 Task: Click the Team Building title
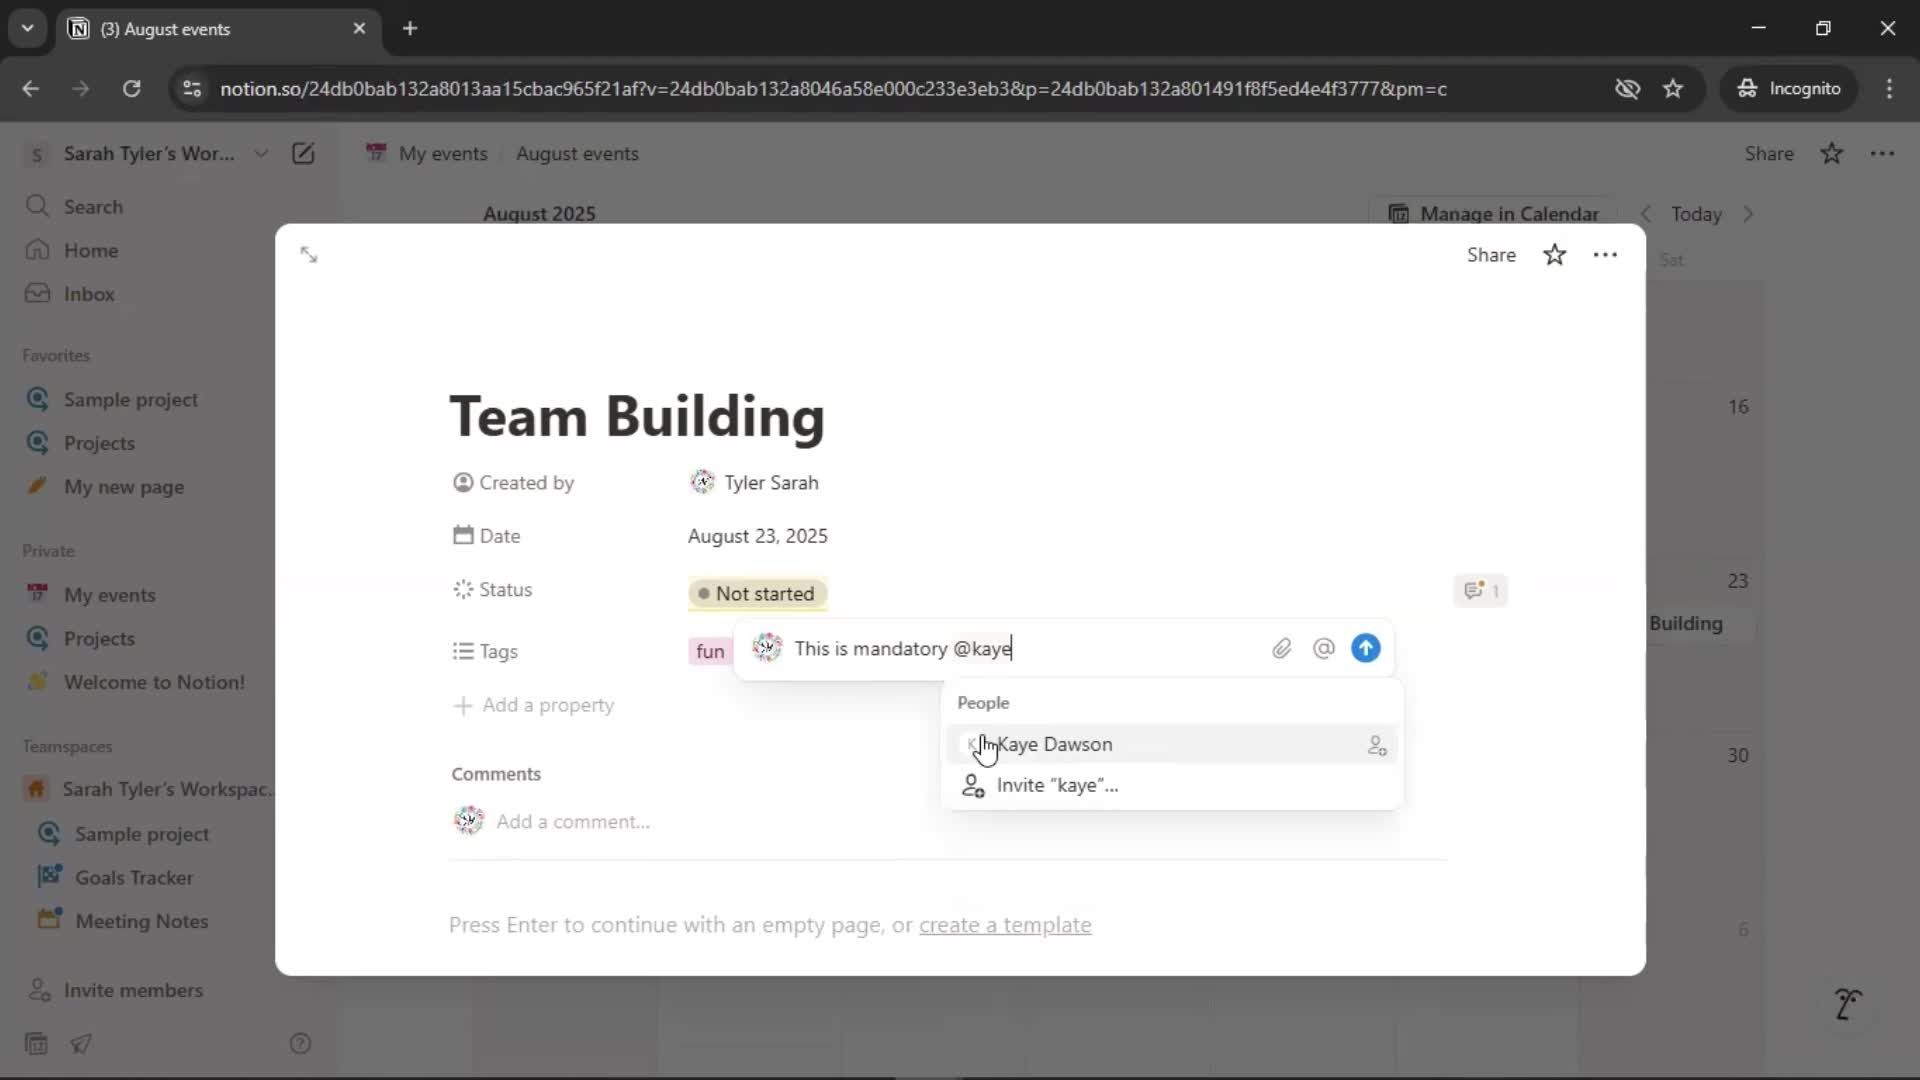coord(637,416)
